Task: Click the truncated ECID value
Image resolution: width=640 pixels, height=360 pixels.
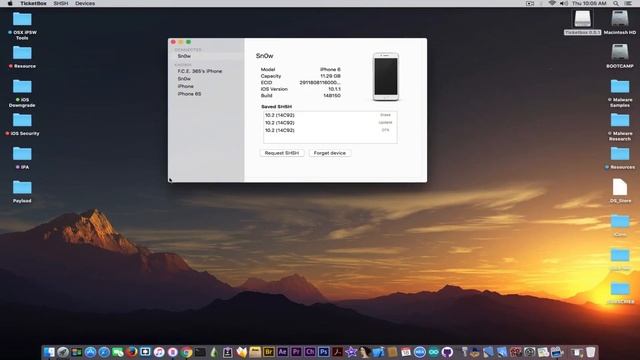Action: point(320,82)
